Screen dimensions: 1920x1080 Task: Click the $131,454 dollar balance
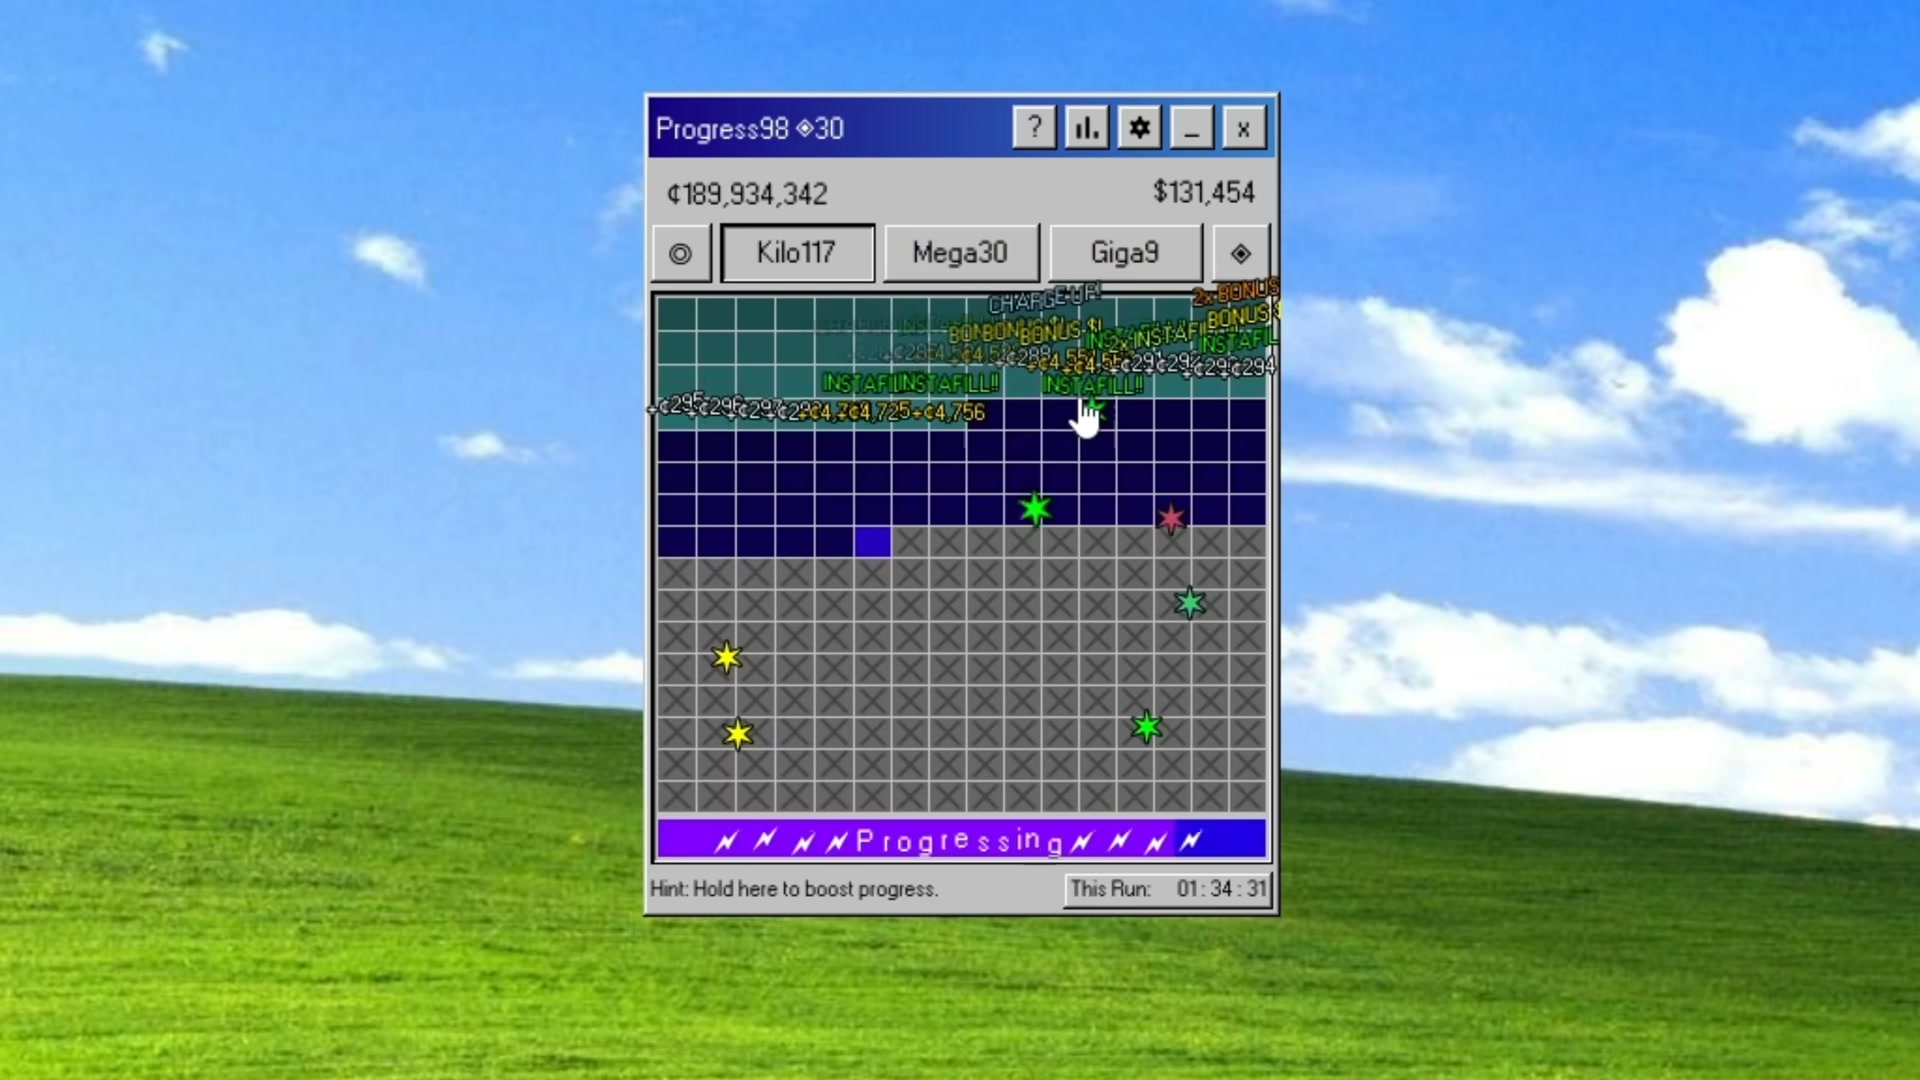pyautogui.click(x=1204, y=192)
